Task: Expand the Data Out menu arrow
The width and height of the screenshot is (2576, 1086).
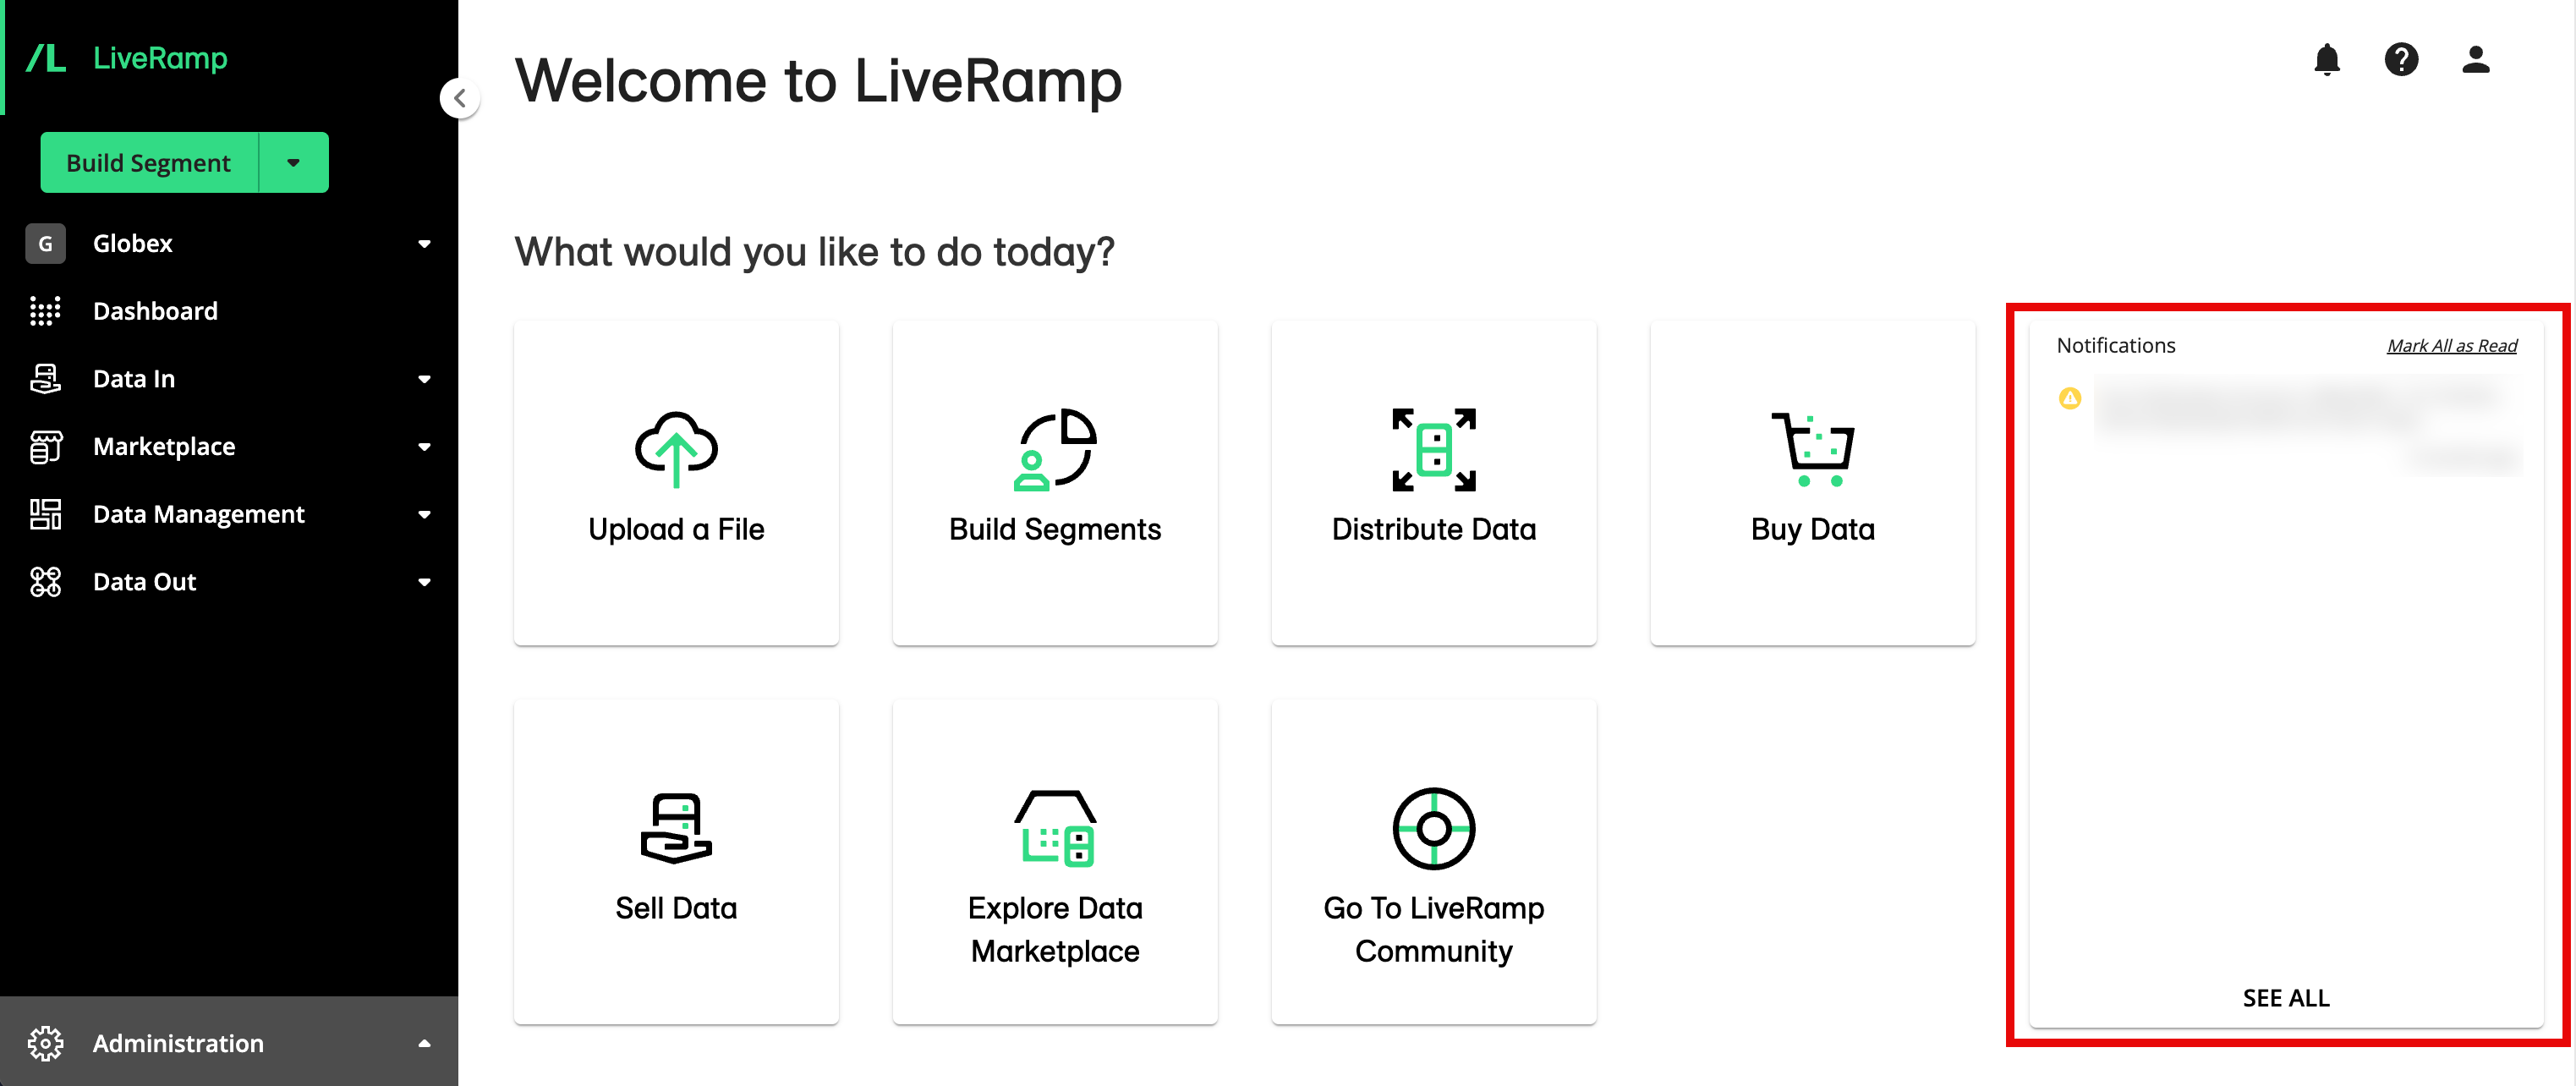Action: (x=424, y=582)
